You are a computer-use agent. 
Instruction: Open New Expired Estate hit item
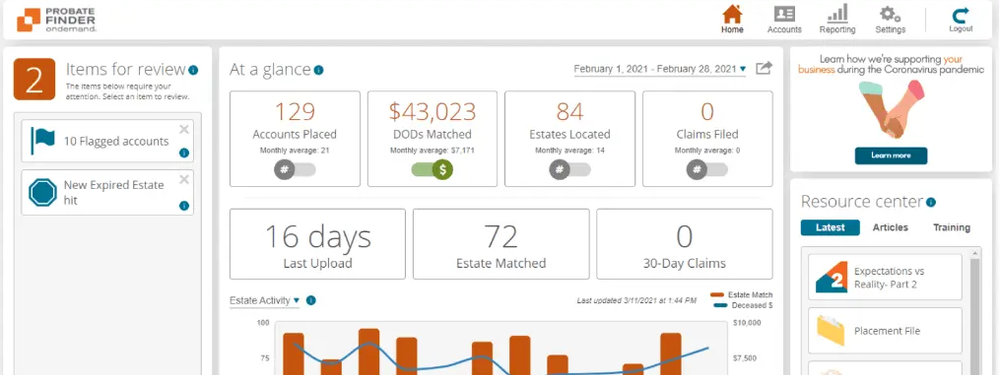107,193
